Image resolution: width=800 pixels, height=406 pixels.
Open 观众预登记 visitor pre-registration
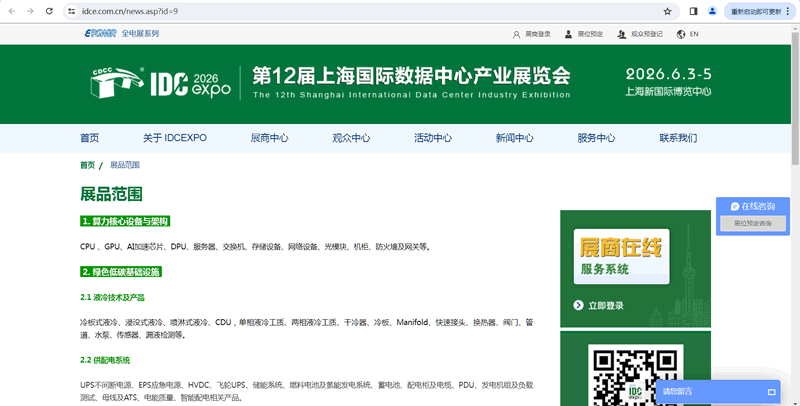tap(640, 34)
